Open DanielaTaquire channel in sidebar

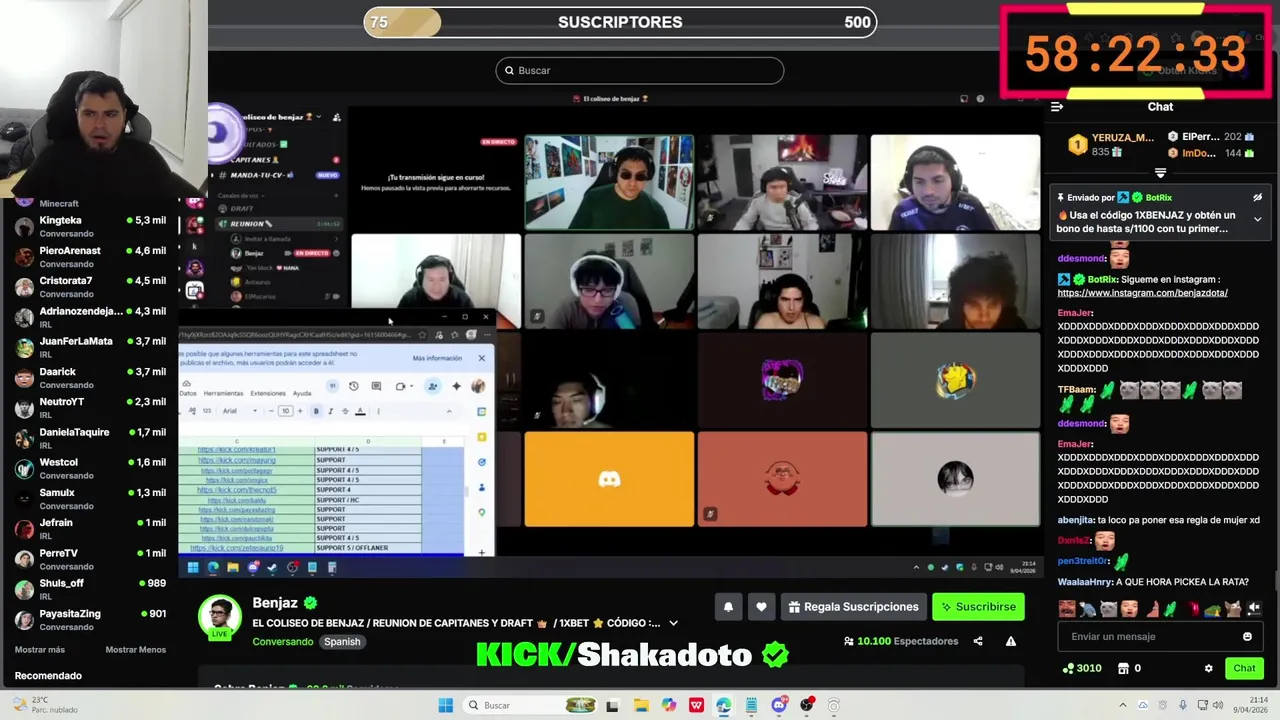[x=90, y=438]
